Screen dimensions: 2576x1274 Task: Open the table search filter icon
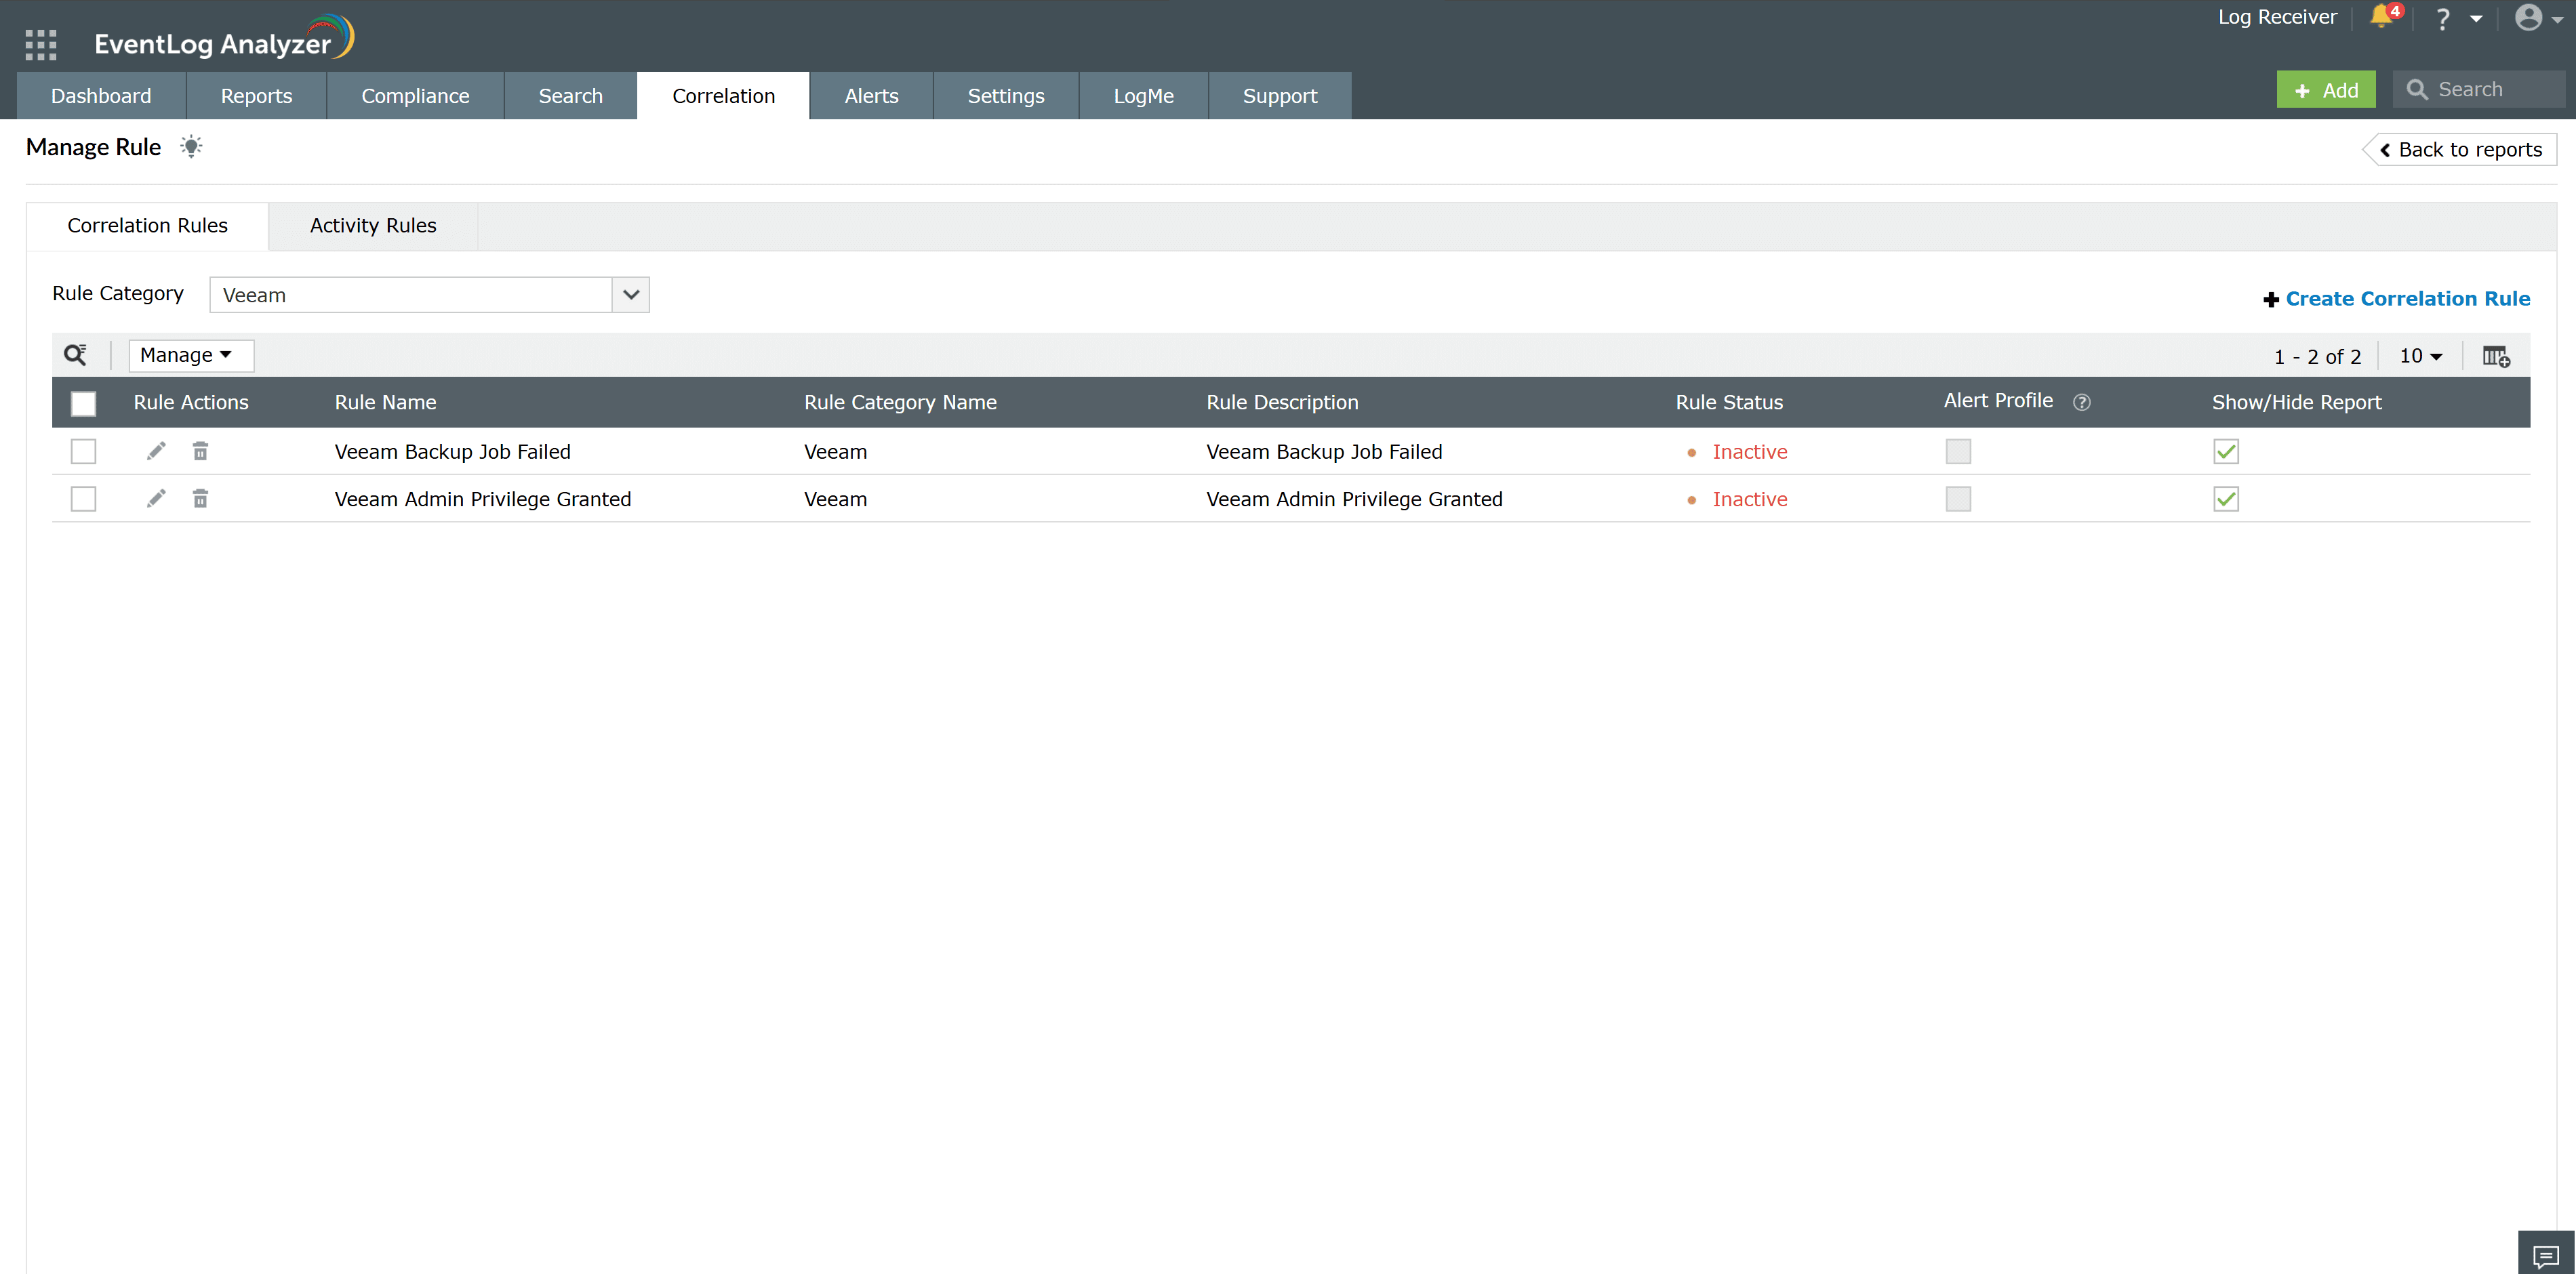point(75,355)
